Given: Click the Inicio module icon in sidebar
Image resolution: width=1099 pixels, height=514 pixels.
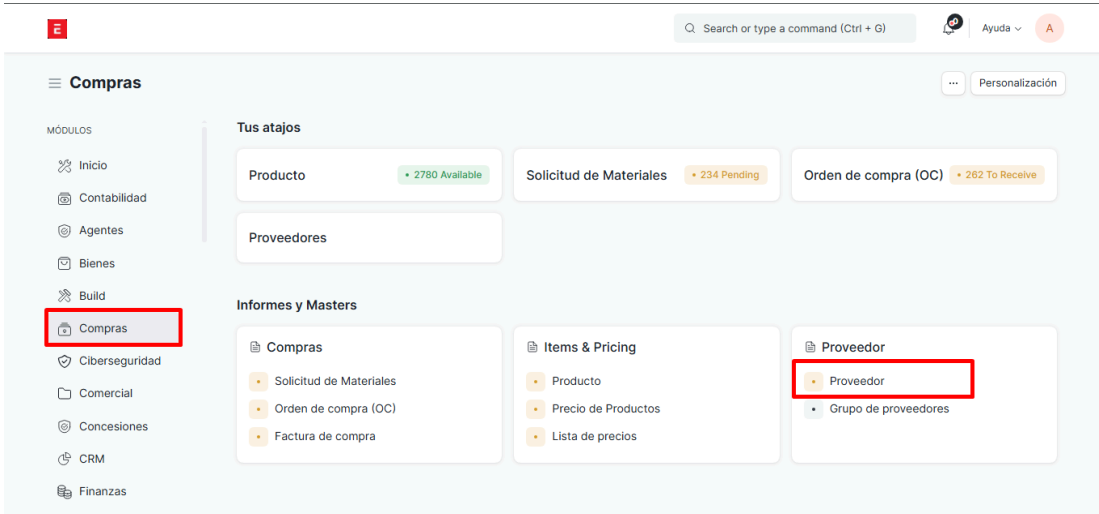Looking at the screenshot, I should [x=65, y=166].
